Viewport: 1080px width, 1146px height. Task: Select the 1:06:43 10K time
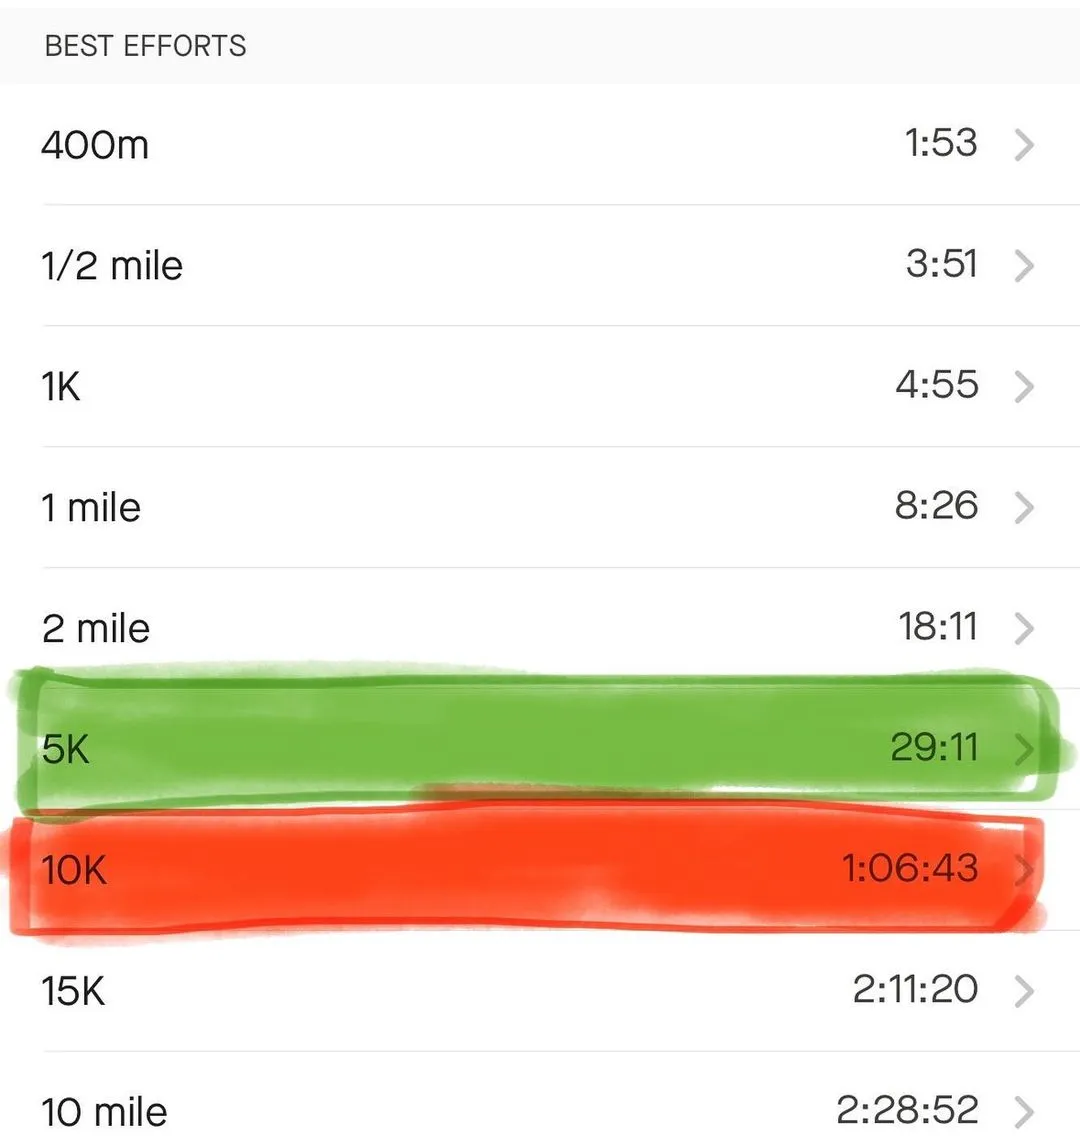click(x=910, y=868)
